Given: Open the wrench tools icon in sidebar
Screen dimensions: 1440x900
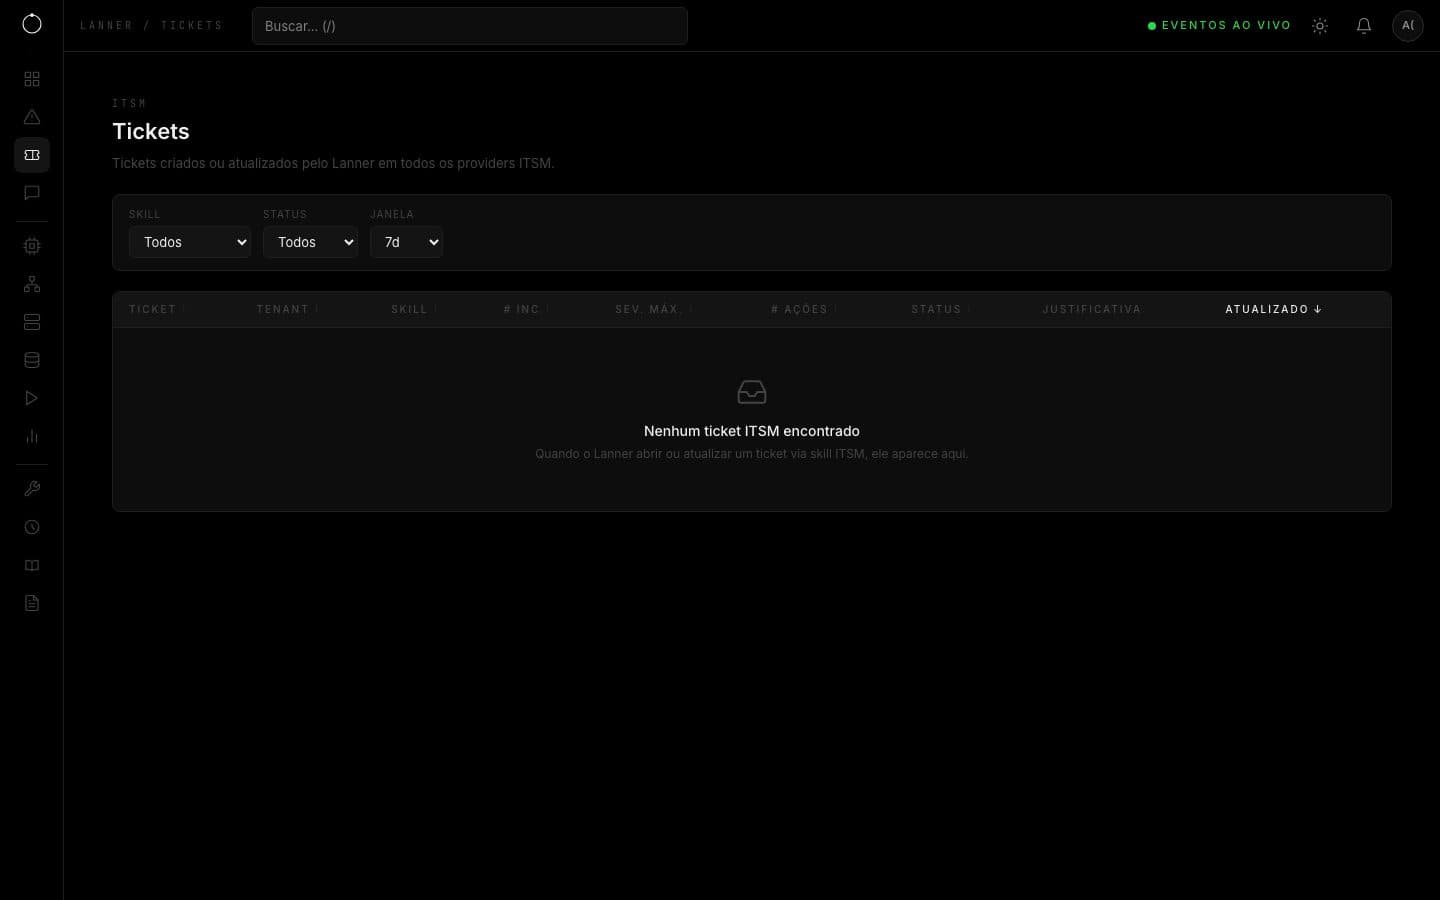Looking at the screenshot, I should click(x=32, y=489).
